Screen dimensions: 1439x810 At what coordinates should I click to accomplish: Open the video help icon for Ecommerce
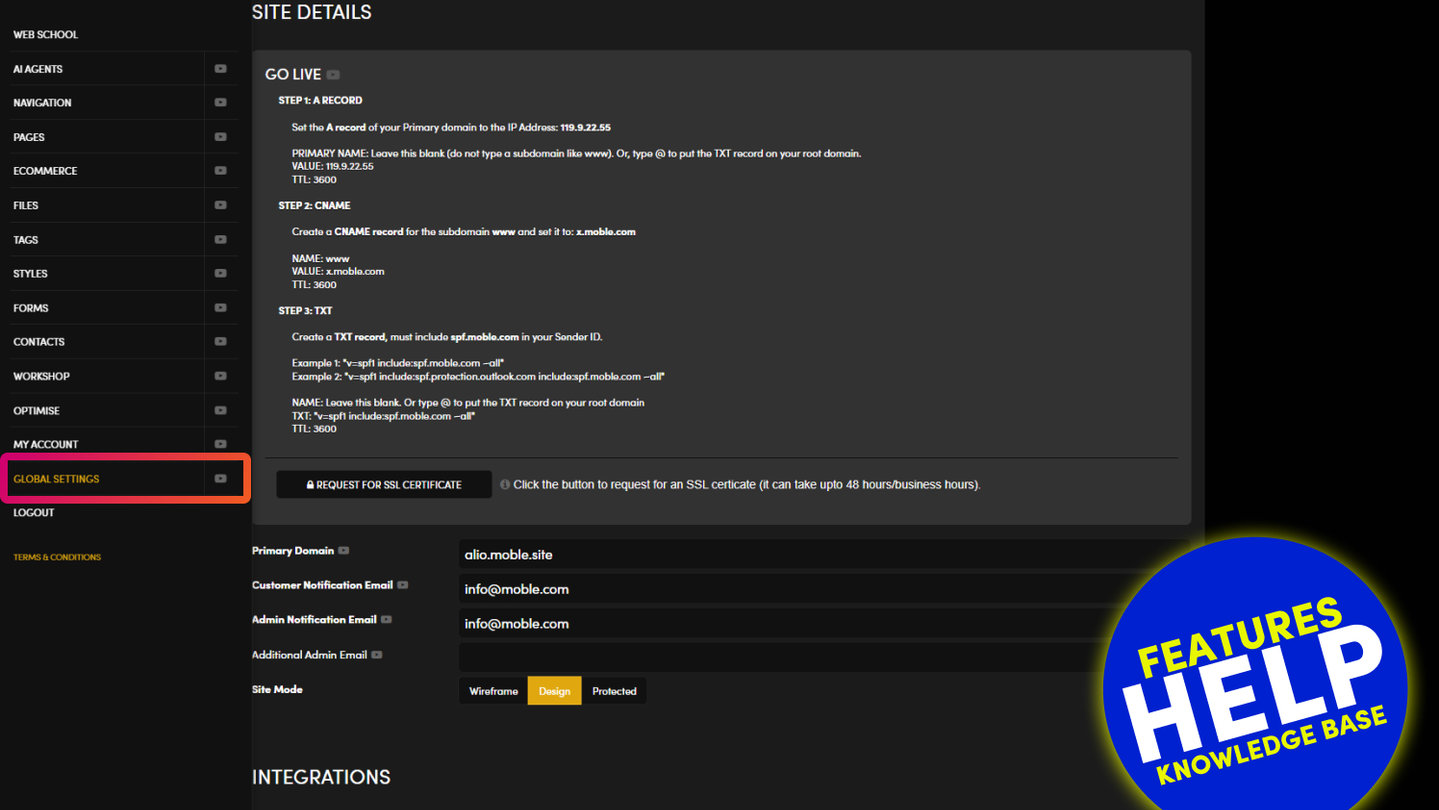pyautogui.click(x=220, y=171)
